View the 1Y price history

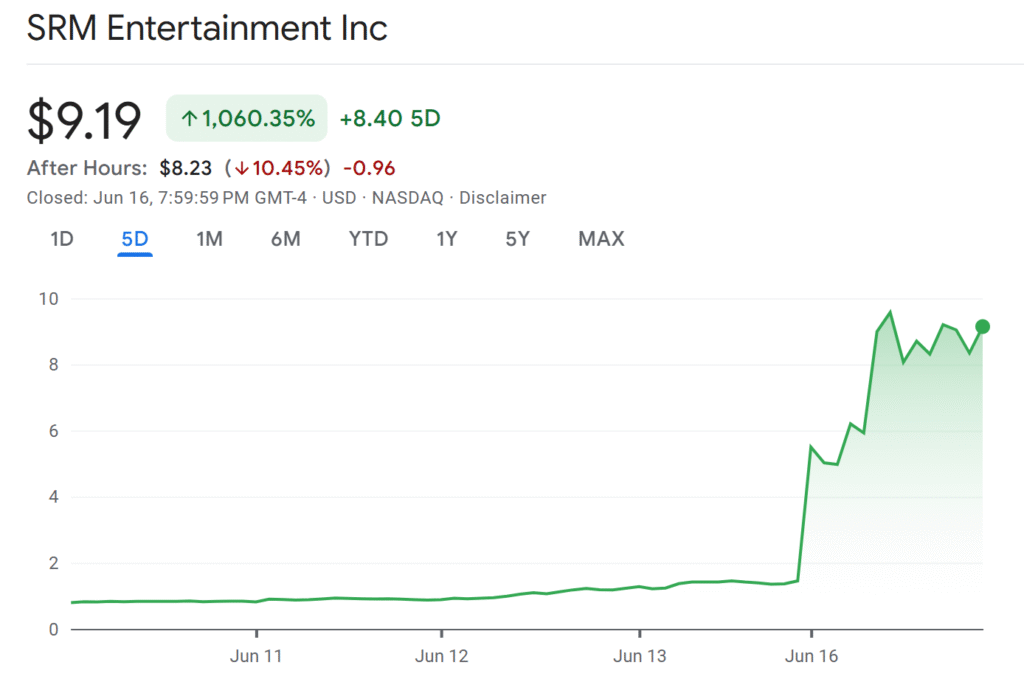point(447,239)
